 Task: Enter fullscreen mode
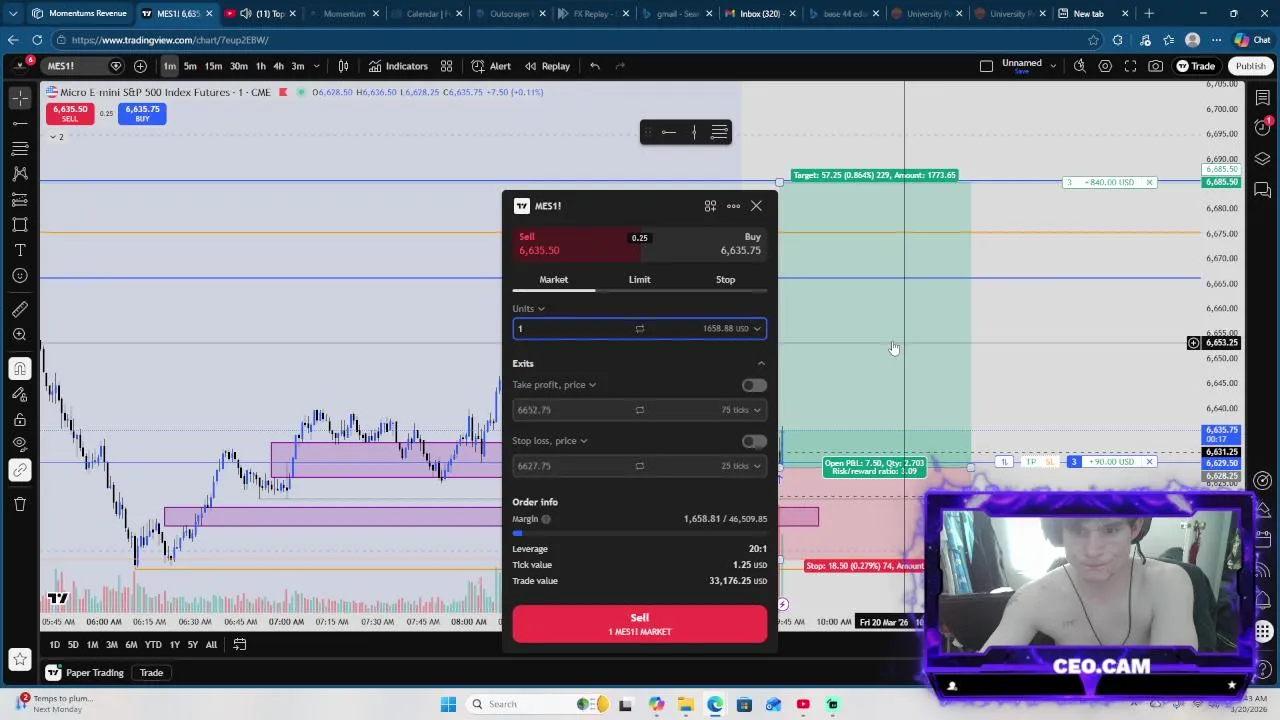(1130, 66)
